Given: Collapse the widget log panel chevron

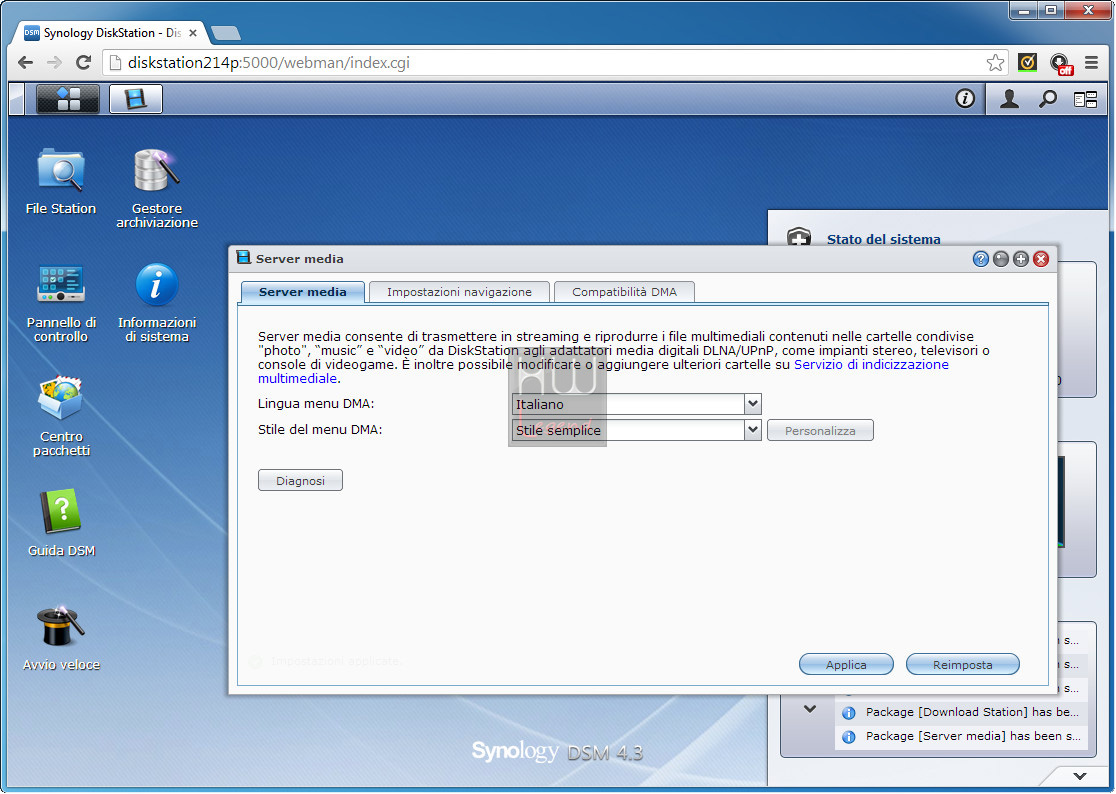Looking at the screenshot, I should tap(809, 709).
